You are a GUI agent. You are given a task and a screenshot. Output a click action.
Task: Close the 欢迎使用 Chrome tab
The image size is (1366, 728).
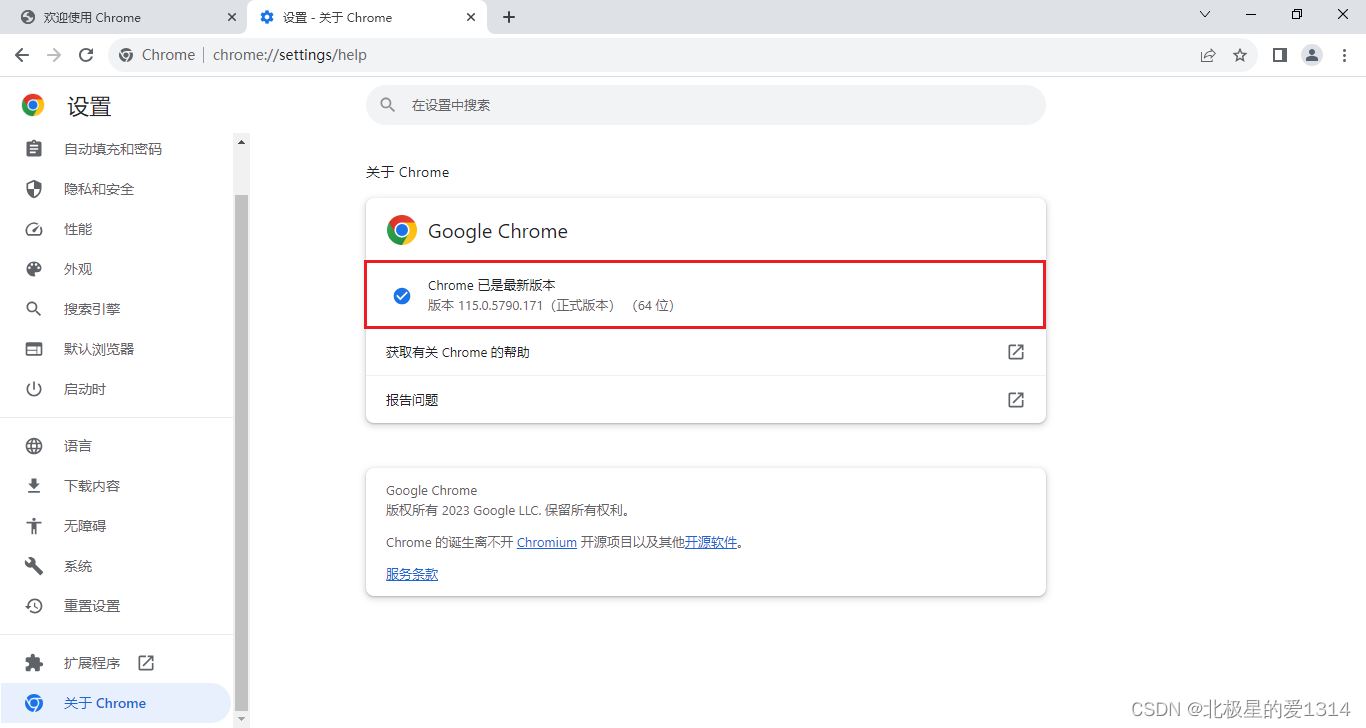(232, 17)
